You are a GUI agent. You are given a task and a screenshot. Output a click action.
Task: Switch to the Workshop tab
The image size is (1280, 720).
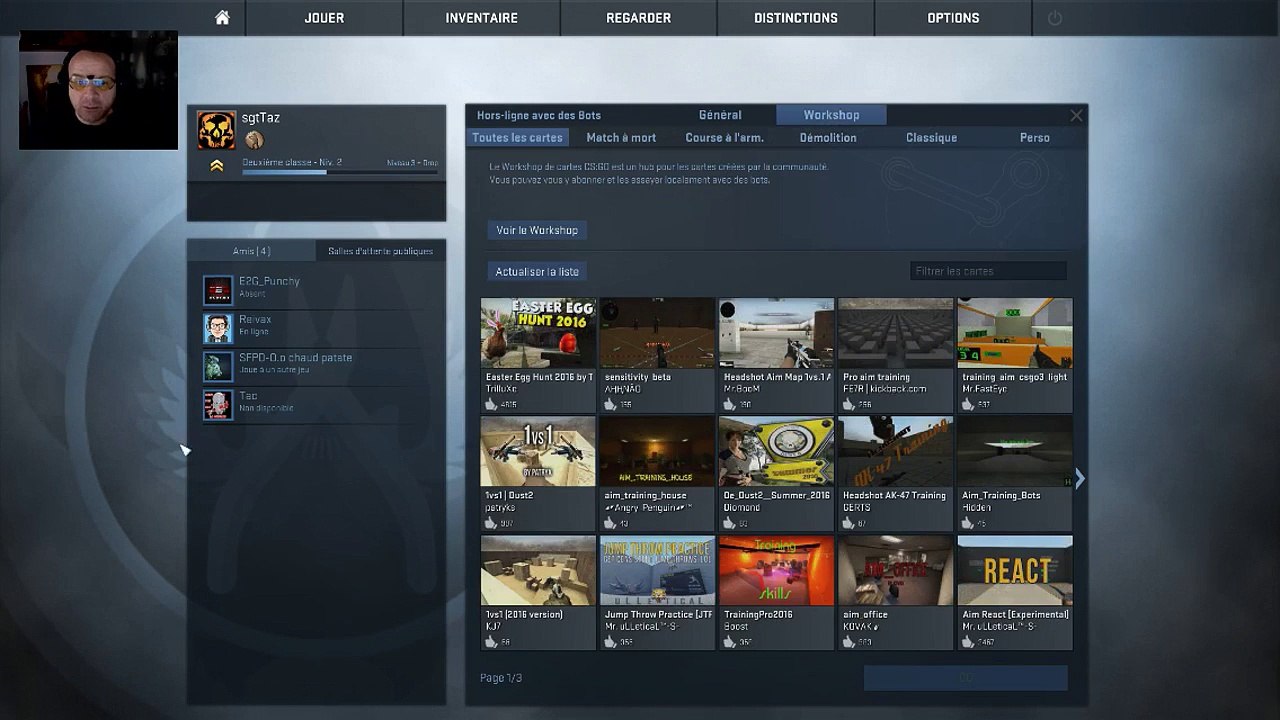pos(831,115)
